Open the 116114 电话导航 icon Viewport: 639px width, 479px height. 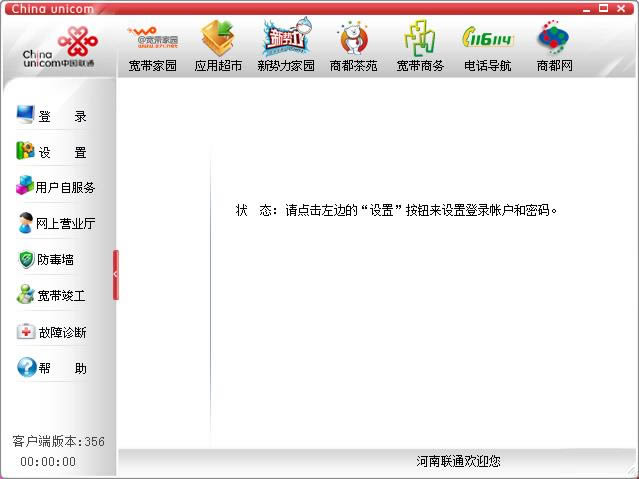[487, 38]
